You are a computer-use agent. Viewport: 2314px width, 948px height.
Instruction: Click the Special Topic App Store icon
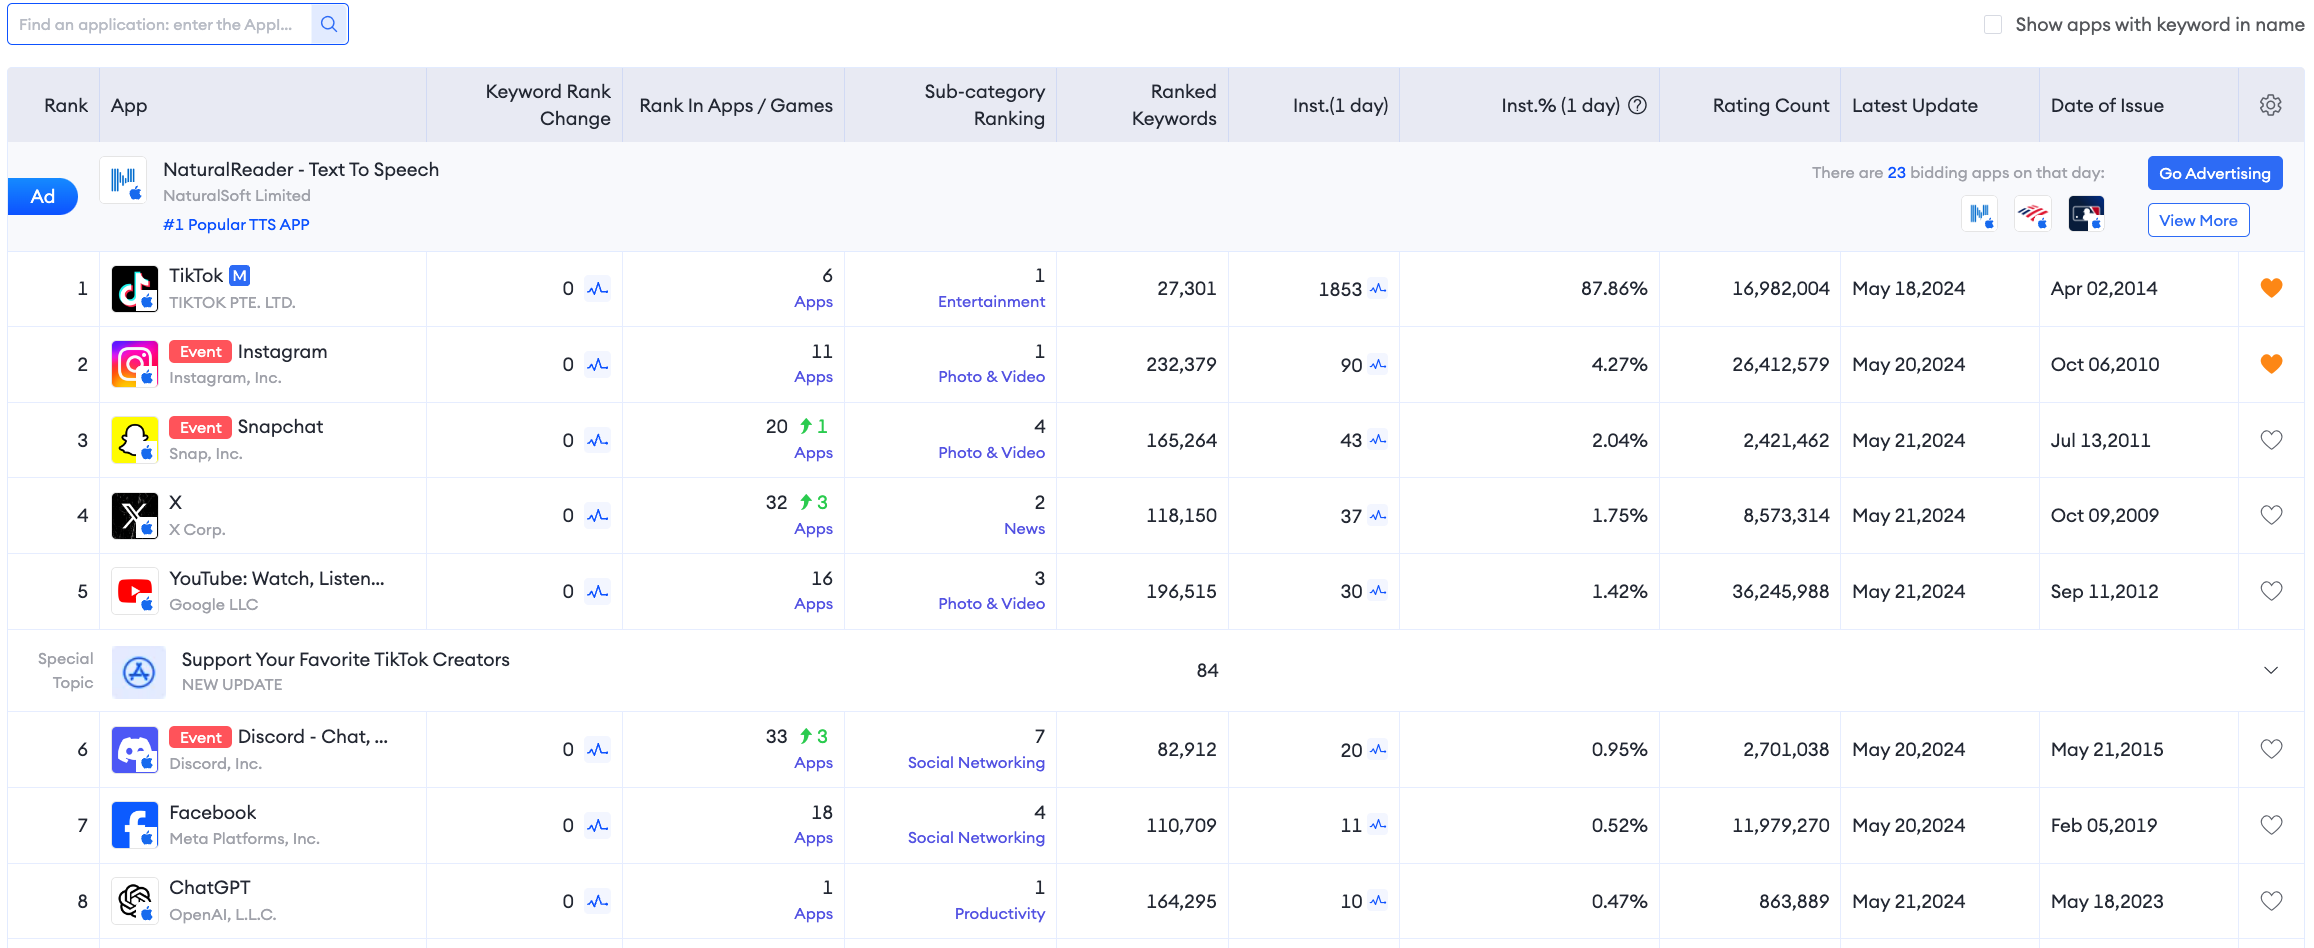click(139, 672)
